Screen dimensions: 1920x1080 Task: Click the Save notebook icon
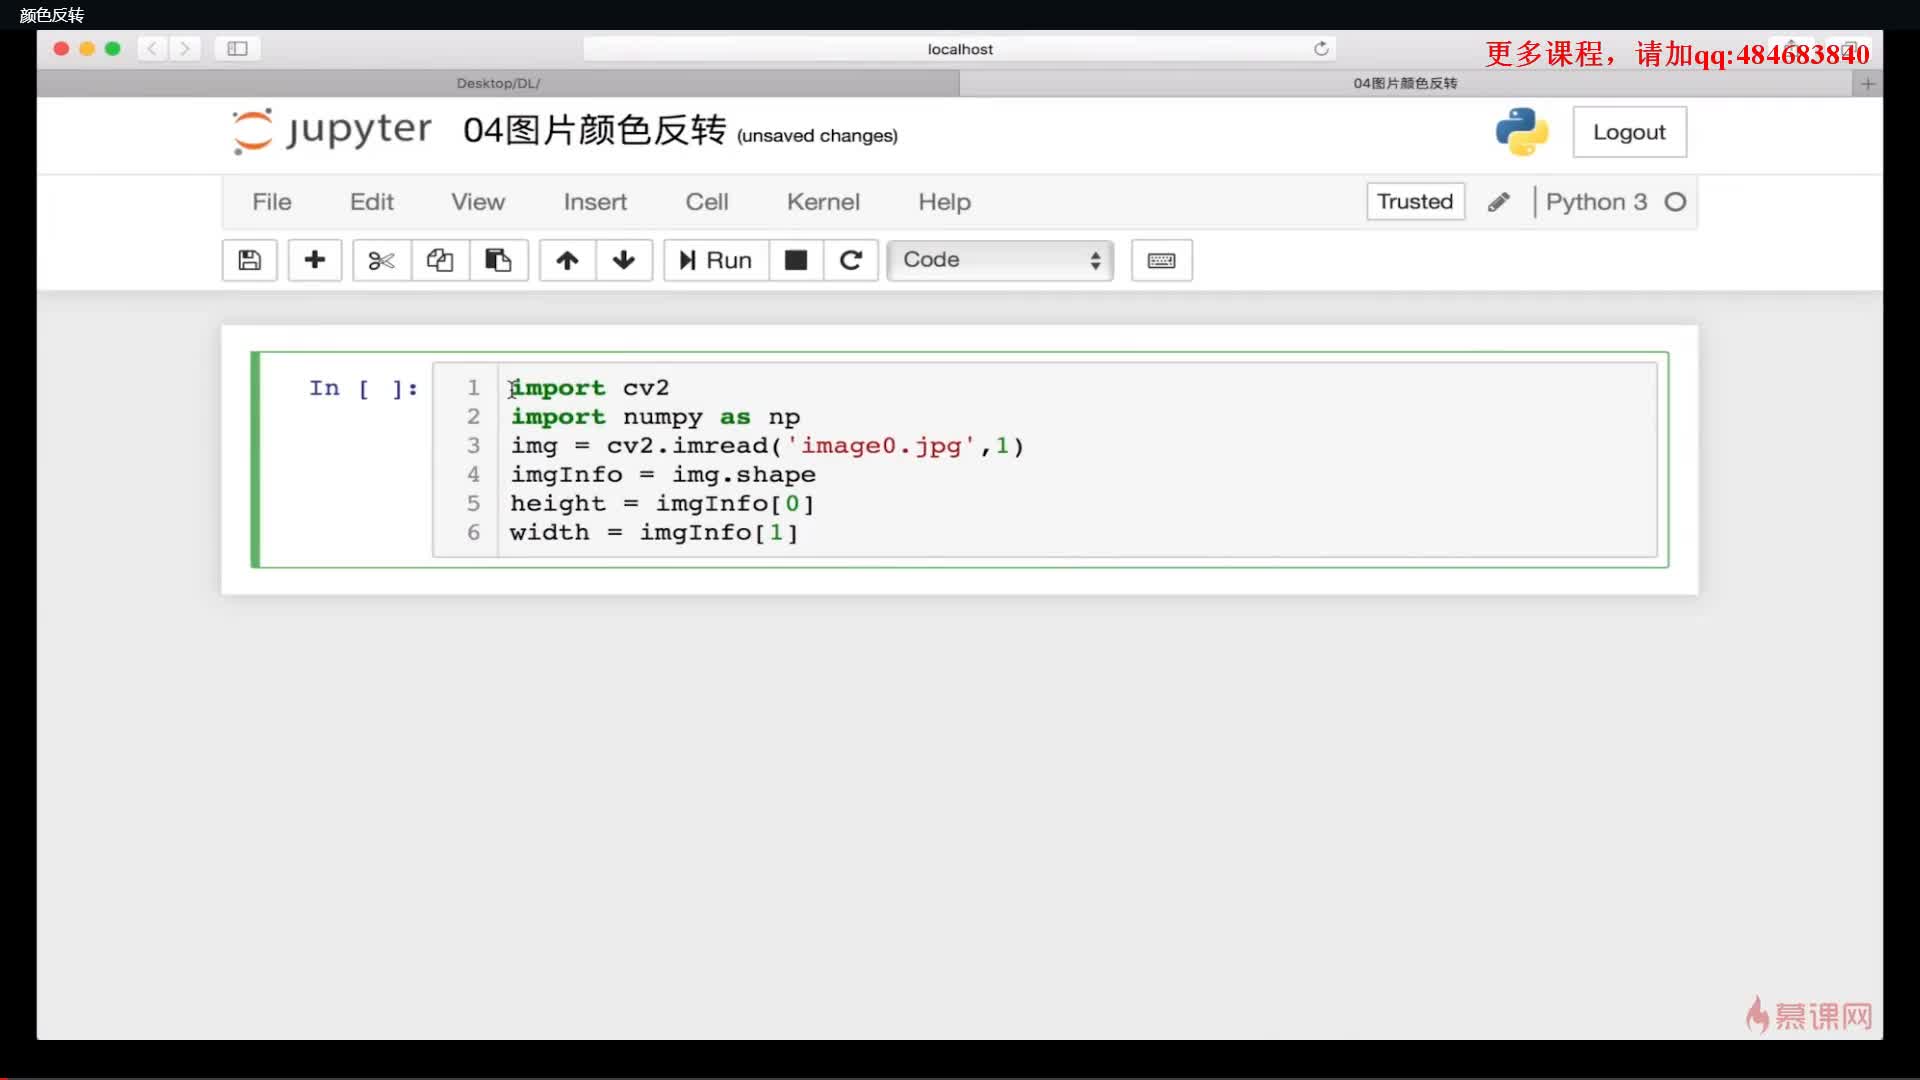[248, 260]
